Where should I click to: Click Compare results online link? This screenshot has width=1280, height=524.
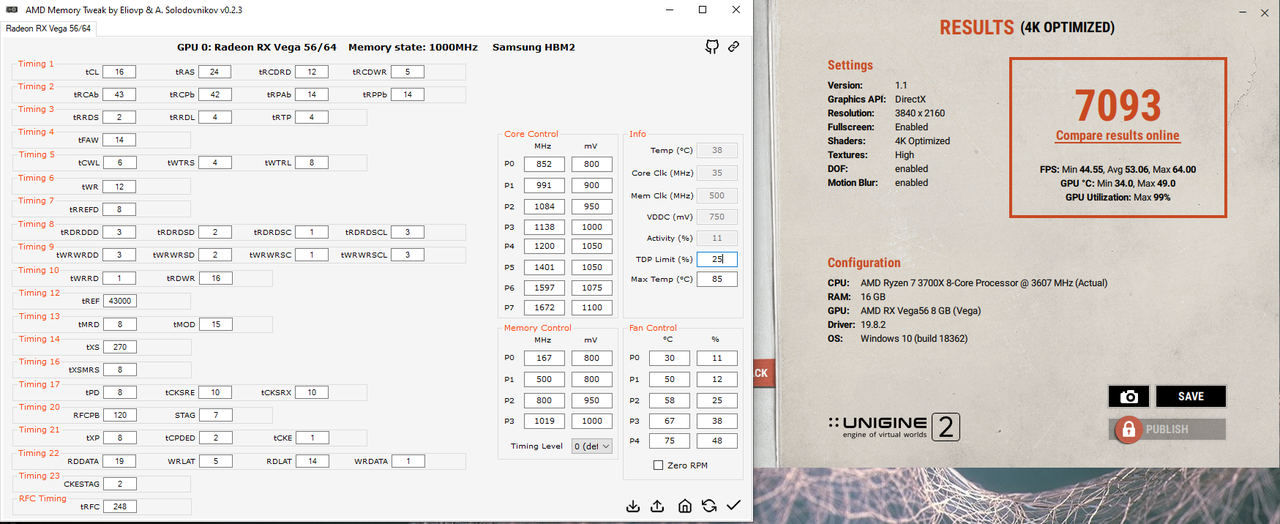point(1117,135)
